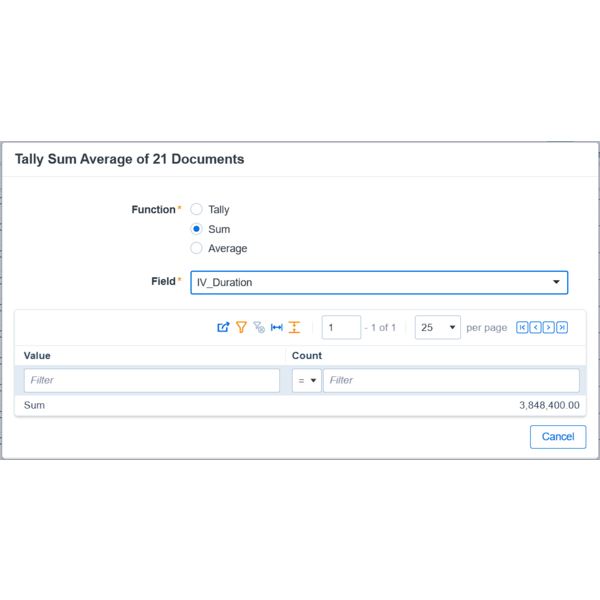The height and width of the screenshot is (600, 600).
Task: Open the Count filter operator dropdown
Action: click(306, 381)
